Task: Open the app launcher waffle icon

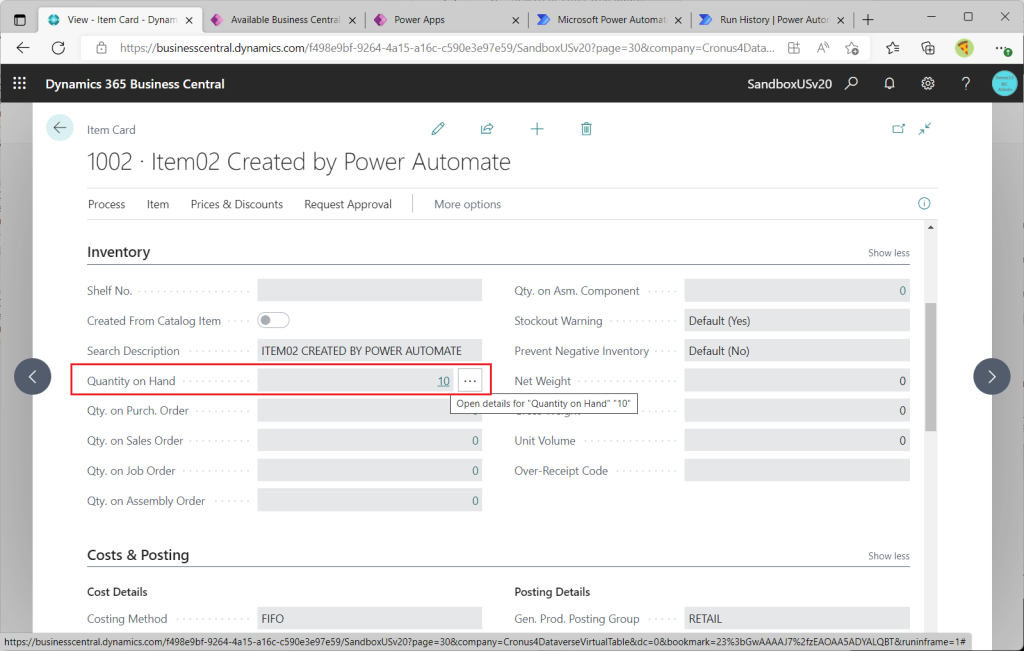Action: (x=20, y=84)
